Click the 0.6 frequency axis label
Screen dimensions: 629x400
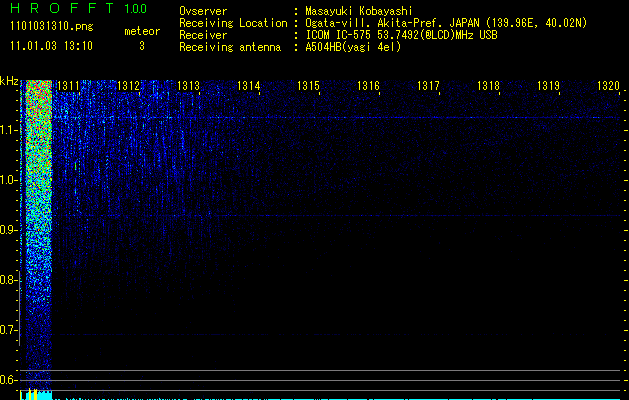pyautogui.click(x=9, y=380)
